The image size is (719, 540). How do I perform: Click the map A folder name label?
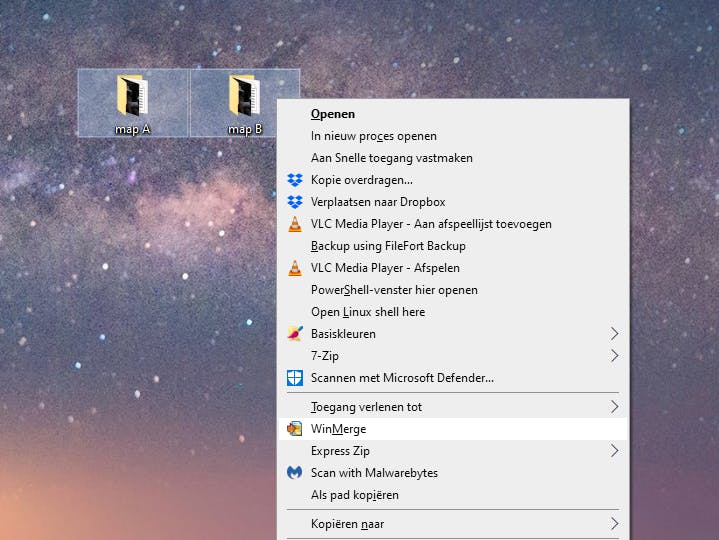133,129
